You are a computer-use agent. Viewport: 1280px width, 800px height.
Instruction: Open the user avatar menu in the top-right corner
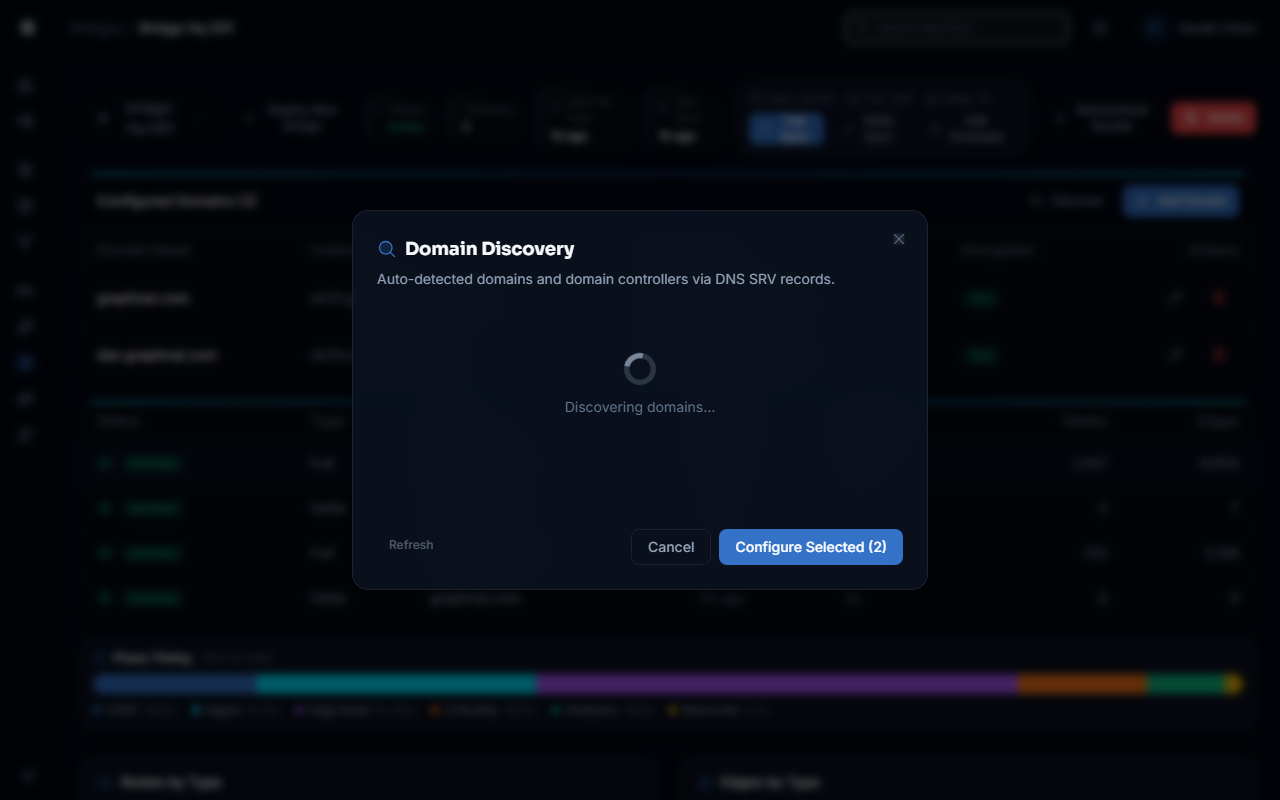(1152, 28)
